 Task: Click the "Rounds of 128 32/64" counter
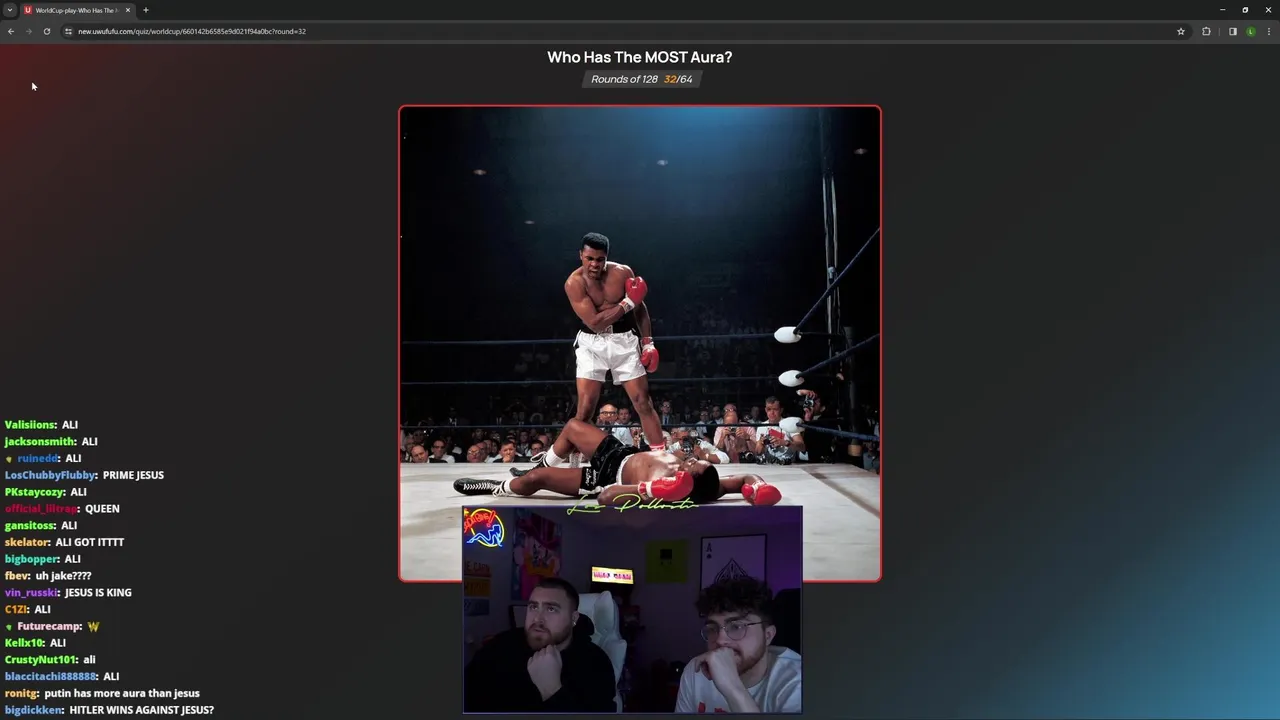click(641, 79)
